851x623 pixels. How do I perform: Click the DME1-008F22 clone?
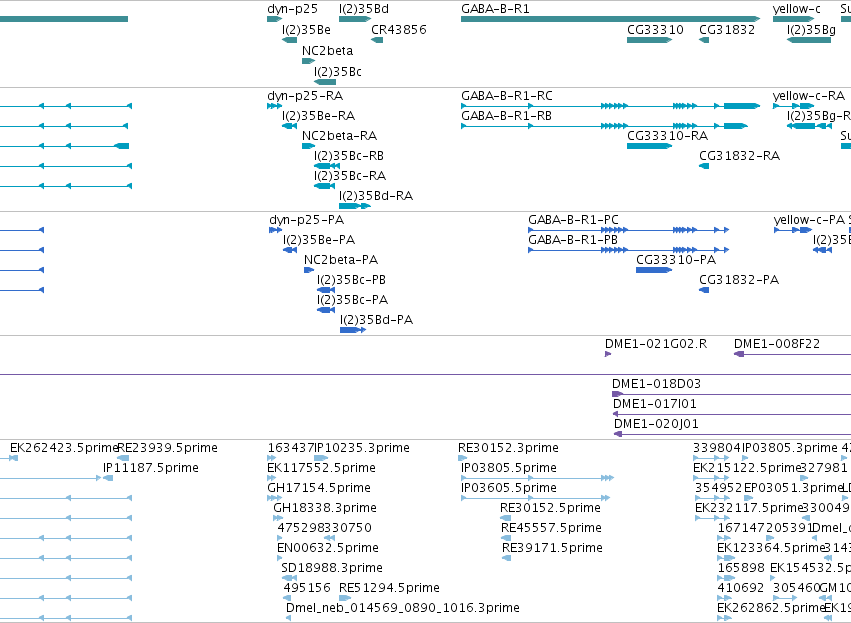pyautogui.click(x=792, y=354)
